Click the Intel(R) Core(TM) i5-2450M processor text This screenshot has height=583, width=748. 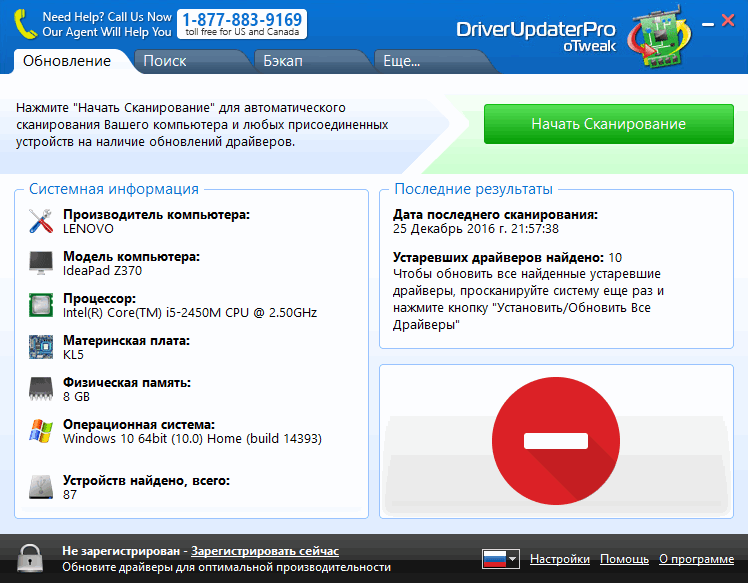coord(190,313)
